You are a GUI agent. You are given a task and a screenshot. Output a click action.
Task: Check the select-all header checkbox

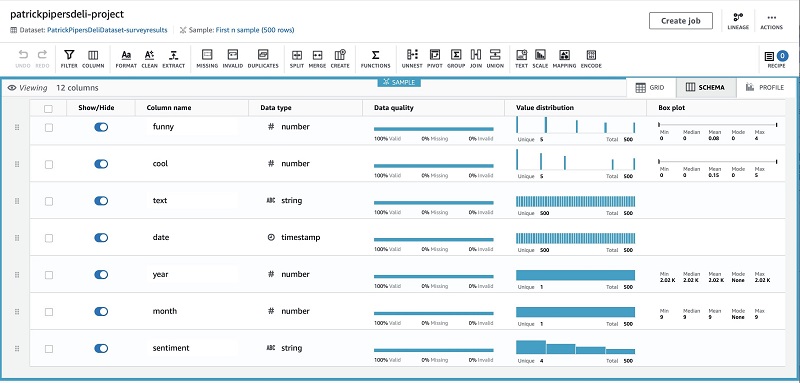pos(48,108)
